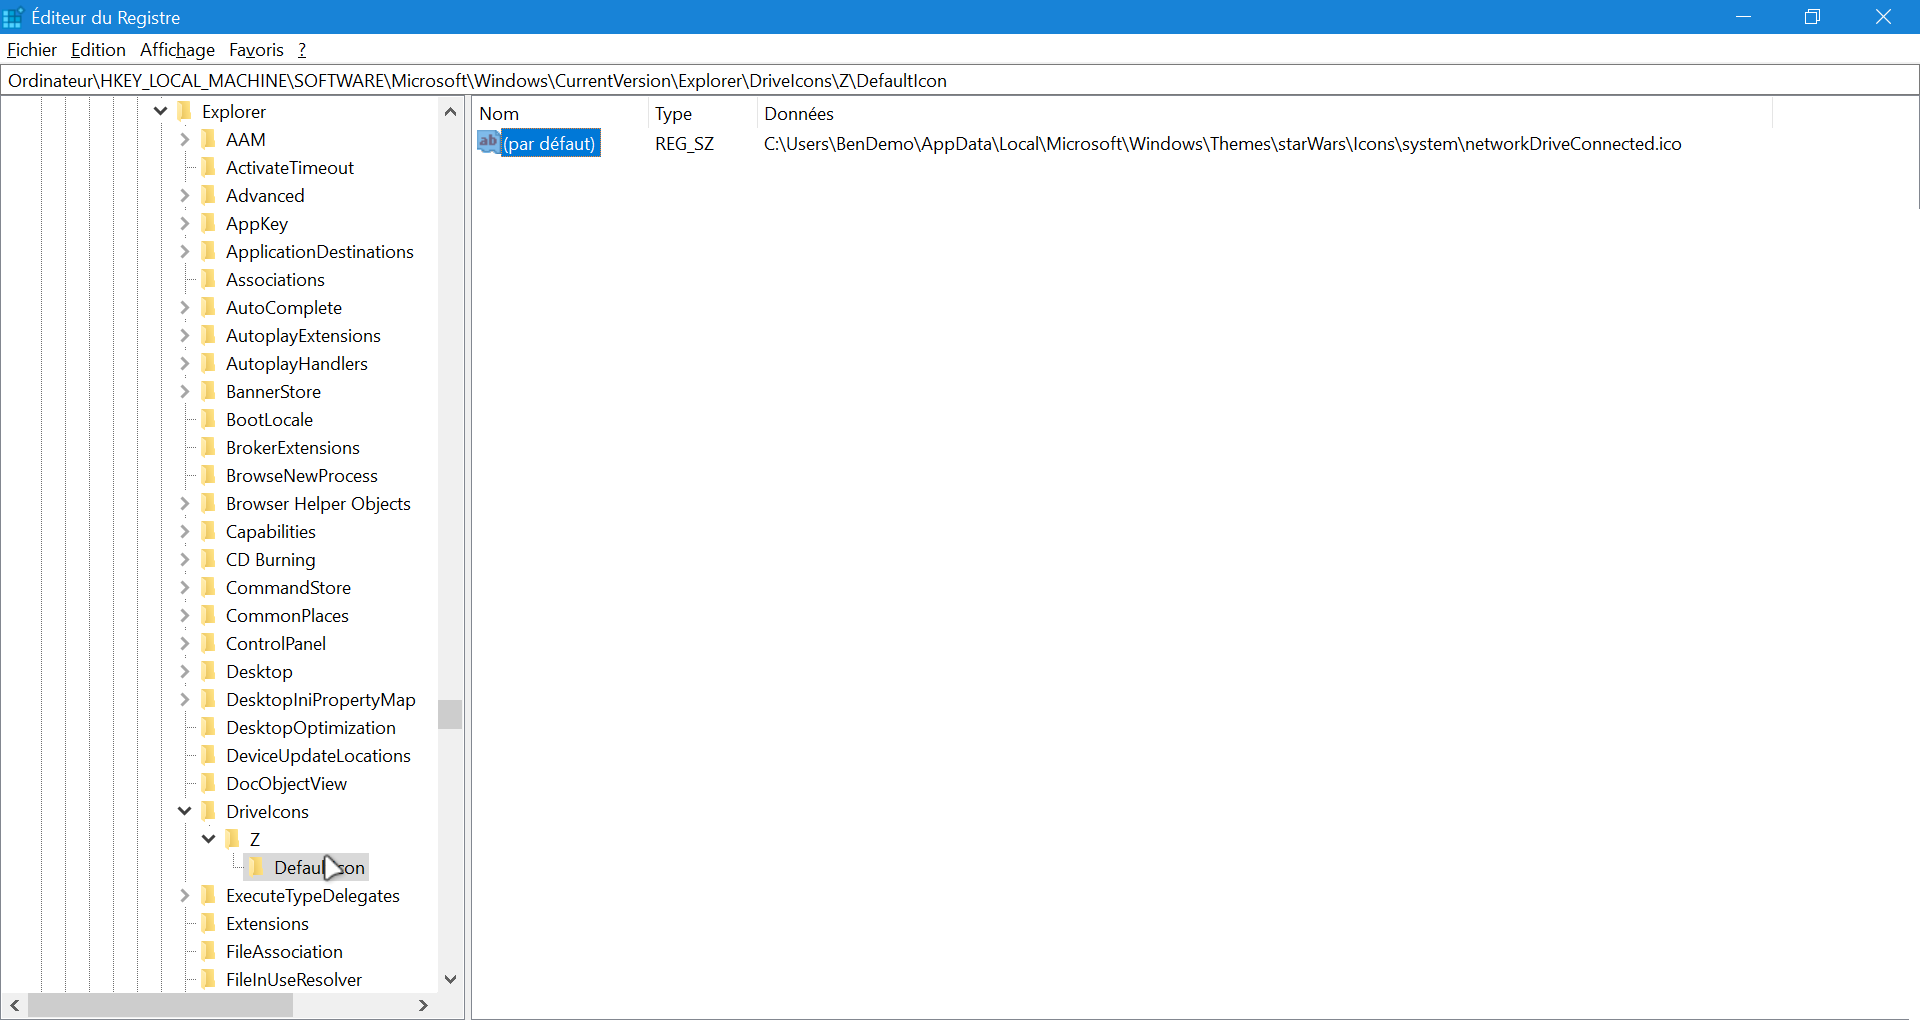Collapse the DriveIcons key

[x=185, y=811]
